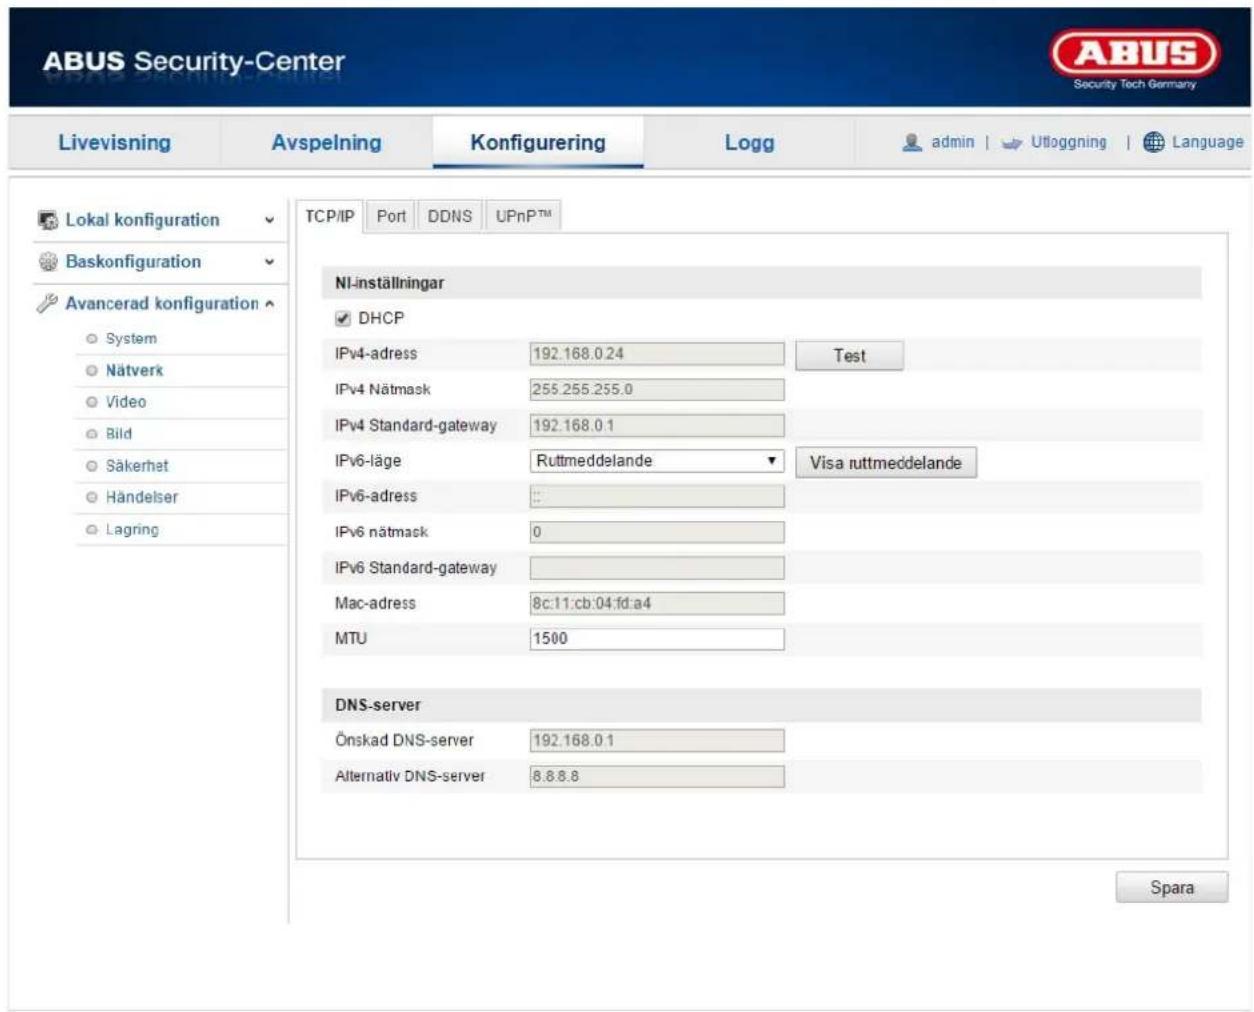Screen dimensions: 1254x1012
Task: Click the Language globe icon
Action: coord(1153,142)
